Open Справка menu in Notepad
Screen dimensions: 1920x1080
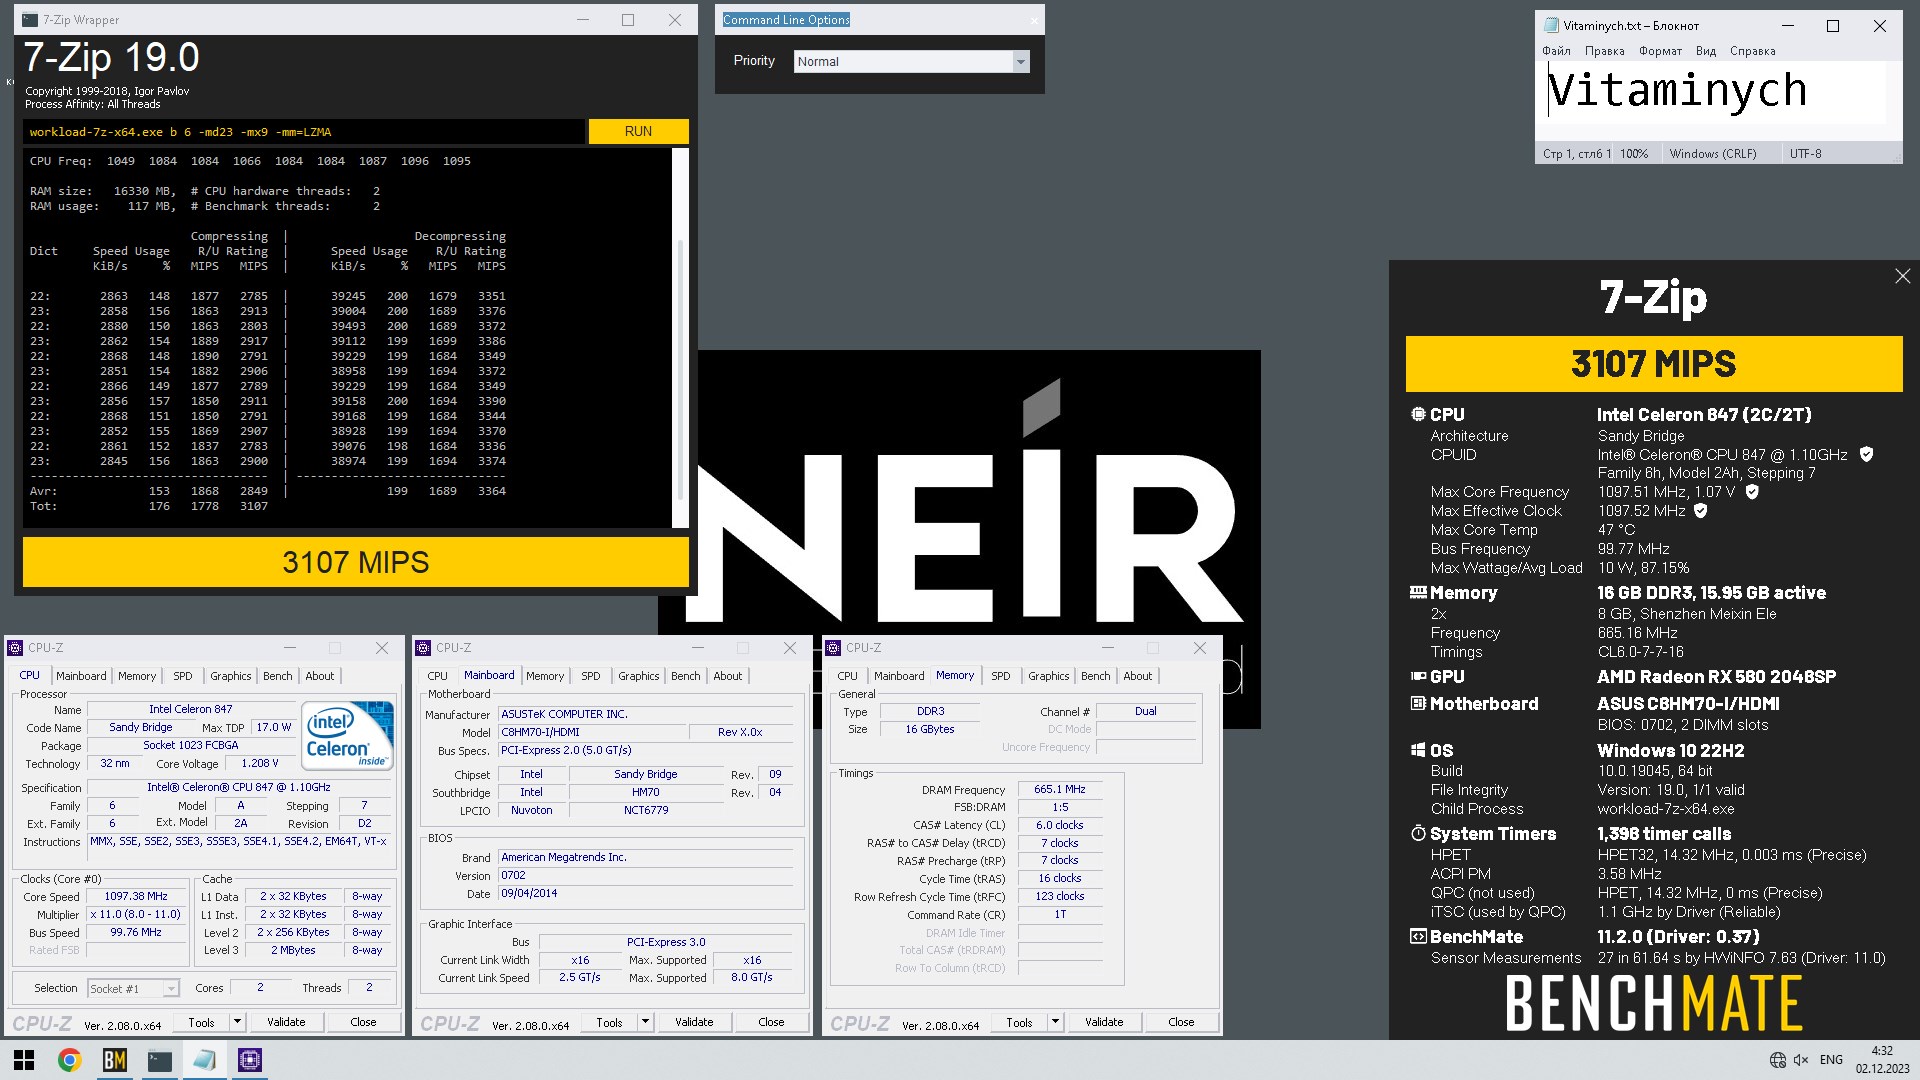(1753, 51)
